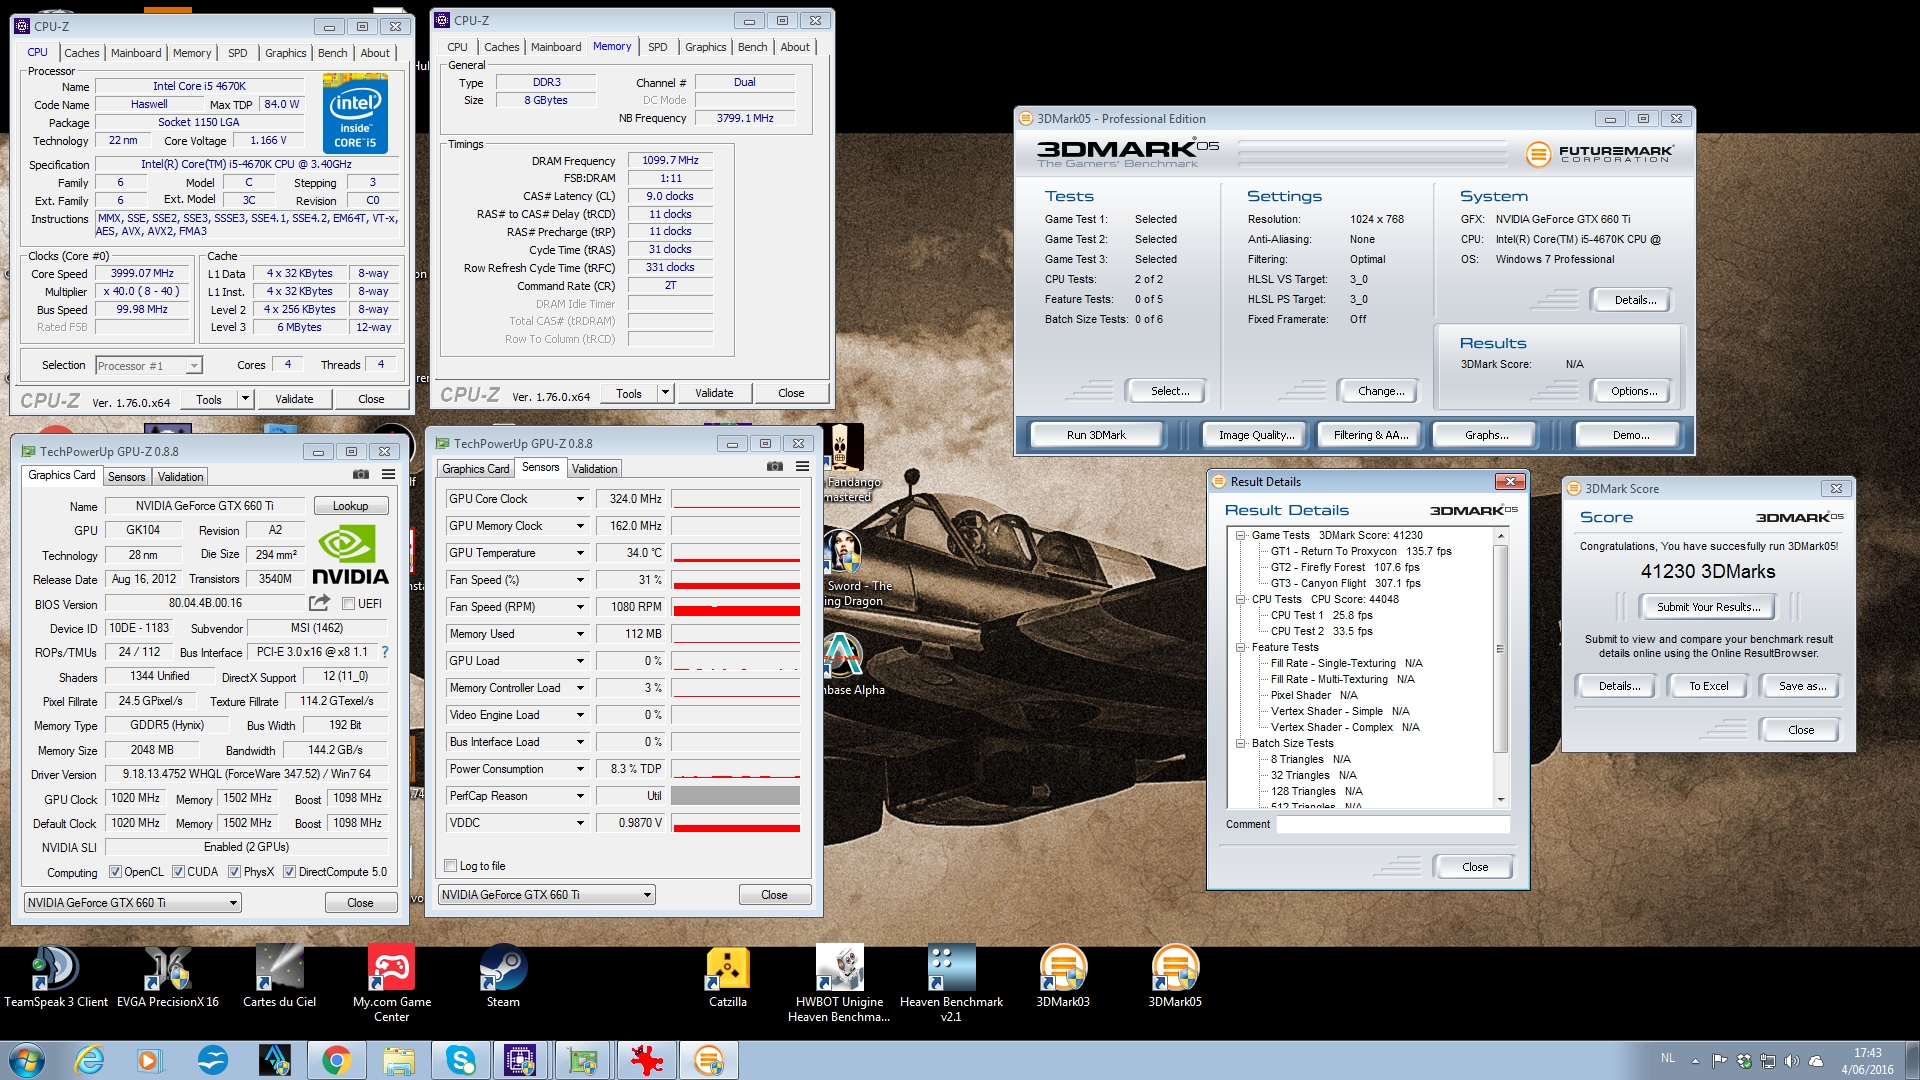The image size is (1920, 1080).
Task: Click the Power Consumption value field
Action: point(630,769)
